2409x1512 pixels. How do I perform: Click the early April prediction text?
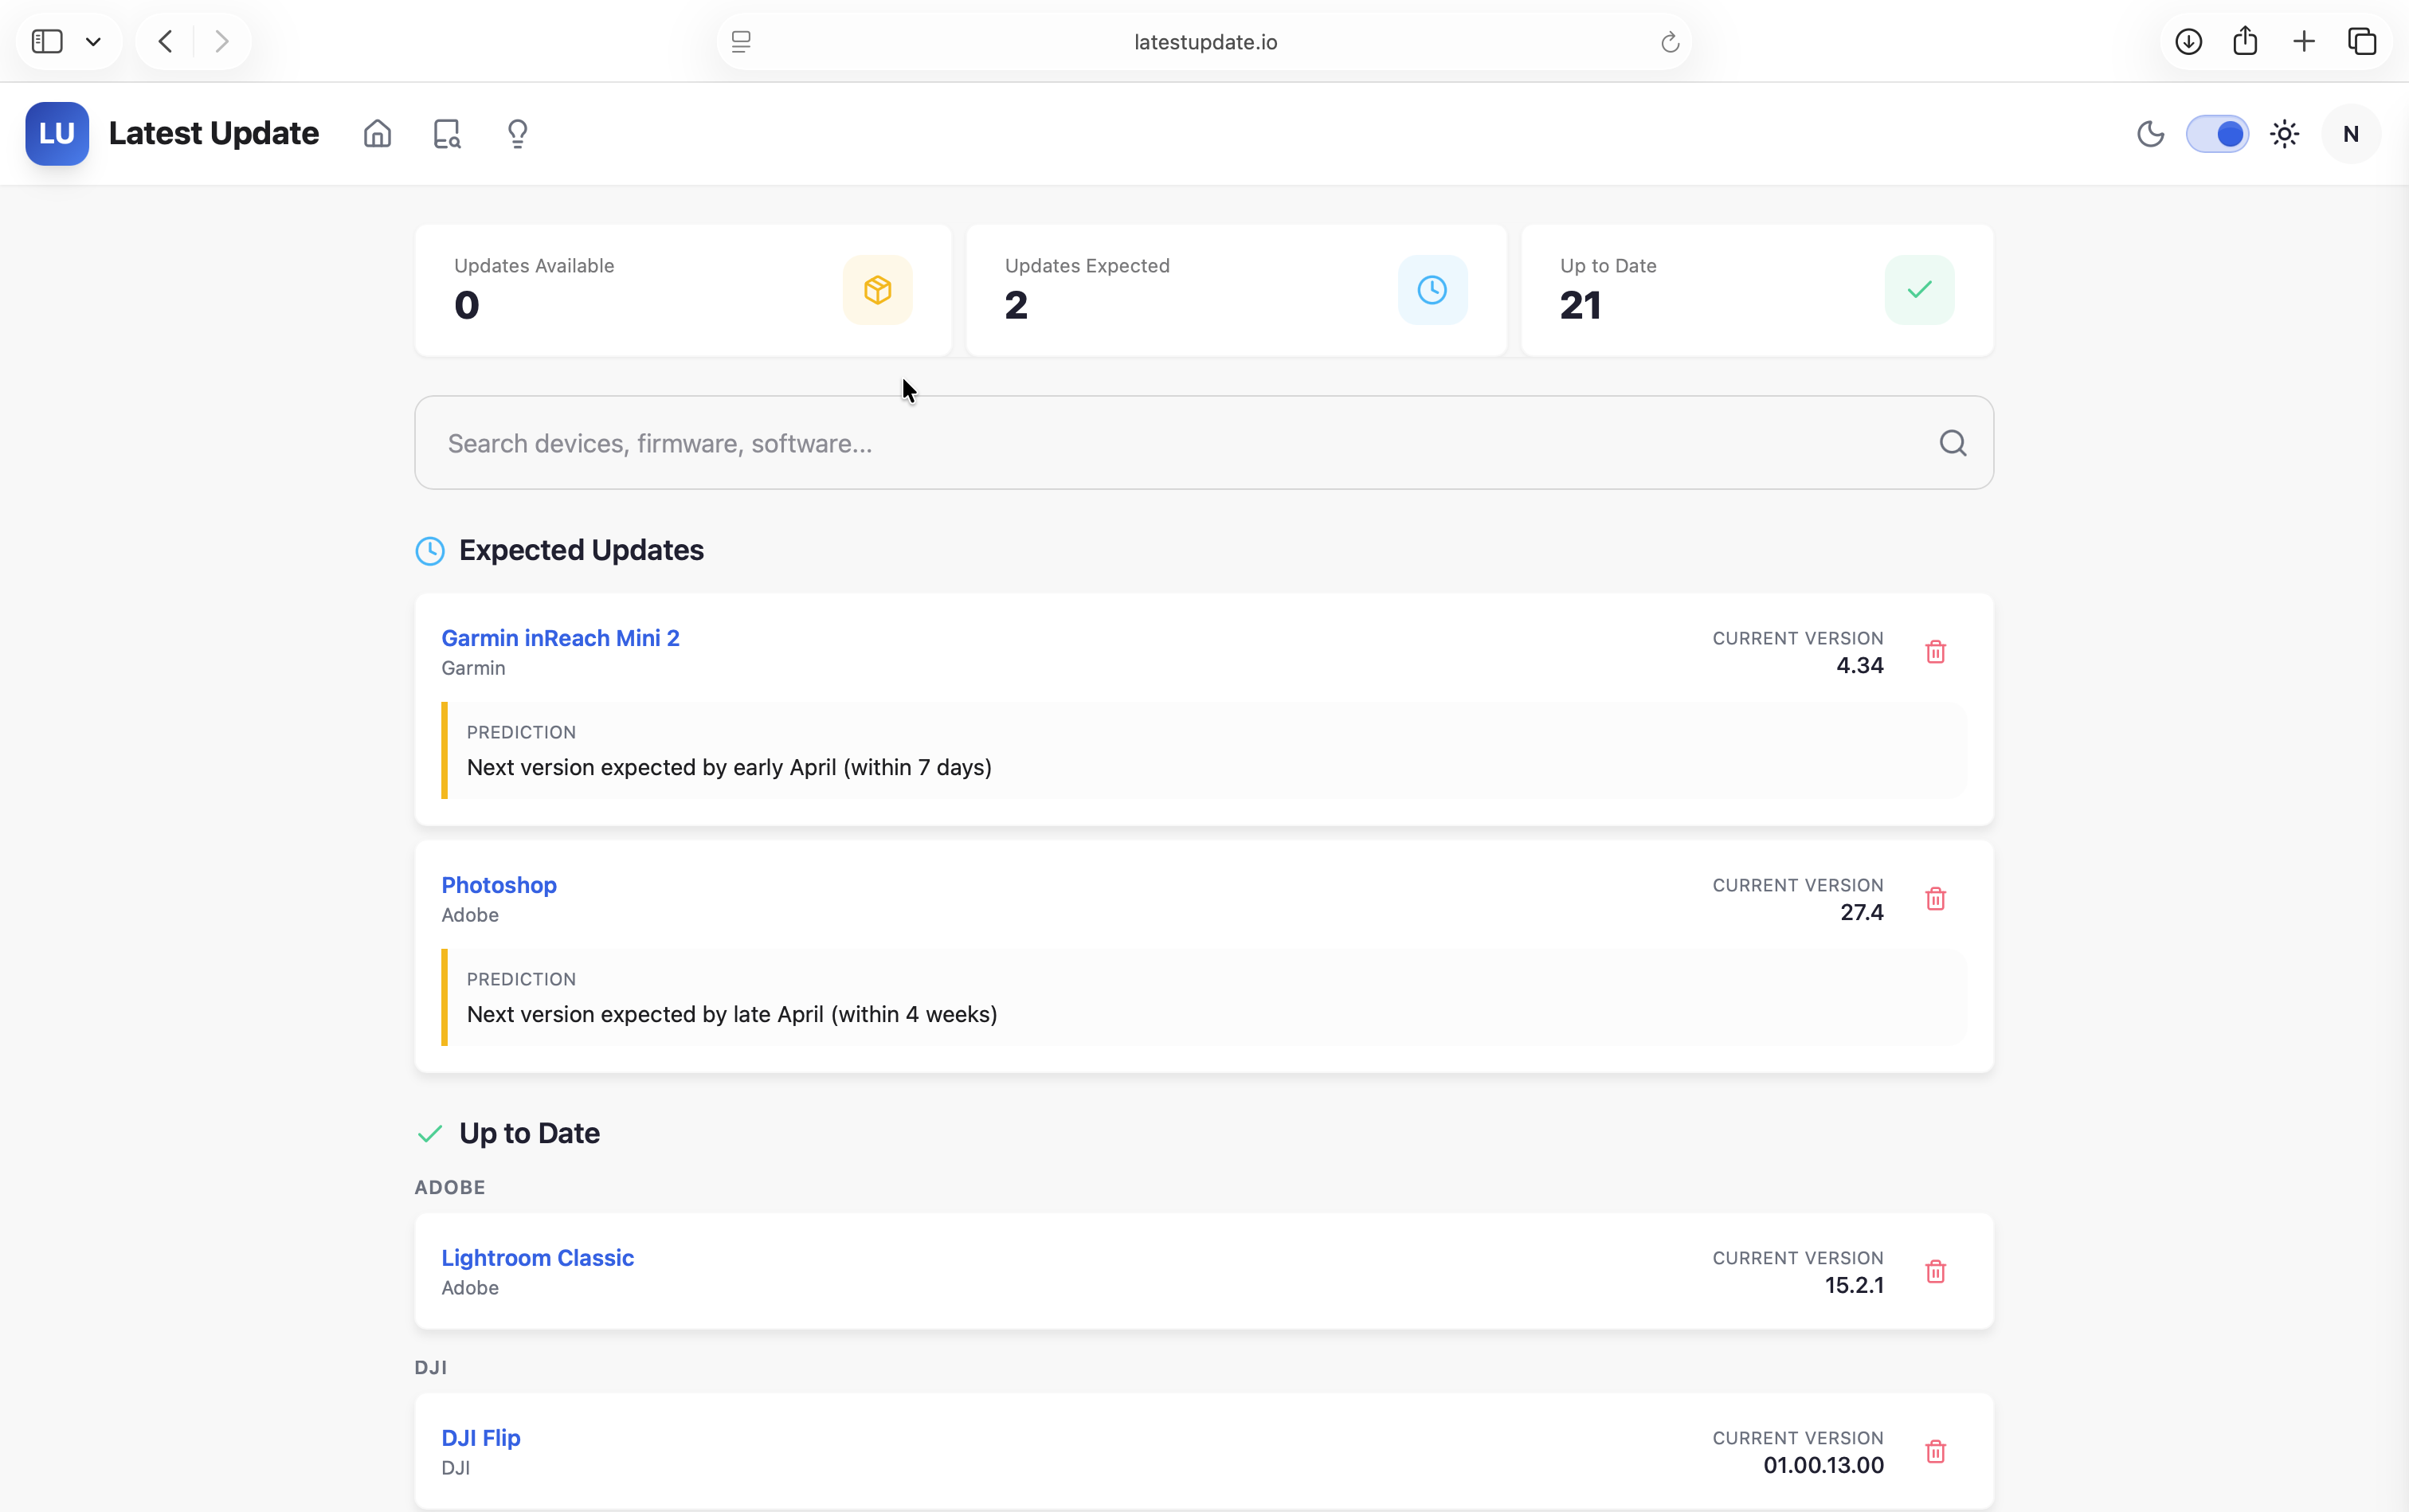pyautogui.click(x=729, y=767)
